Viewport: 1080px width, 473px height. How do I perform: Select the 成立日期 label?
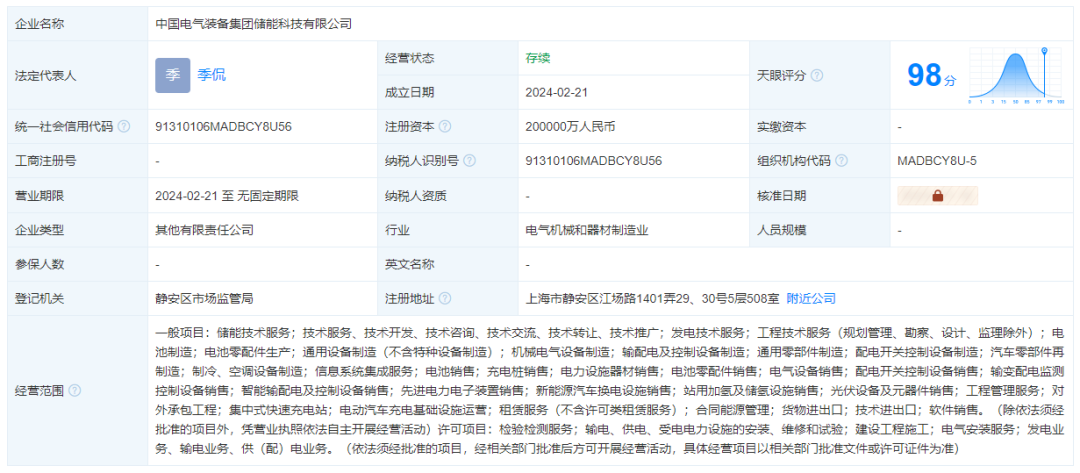click(410, 92)
